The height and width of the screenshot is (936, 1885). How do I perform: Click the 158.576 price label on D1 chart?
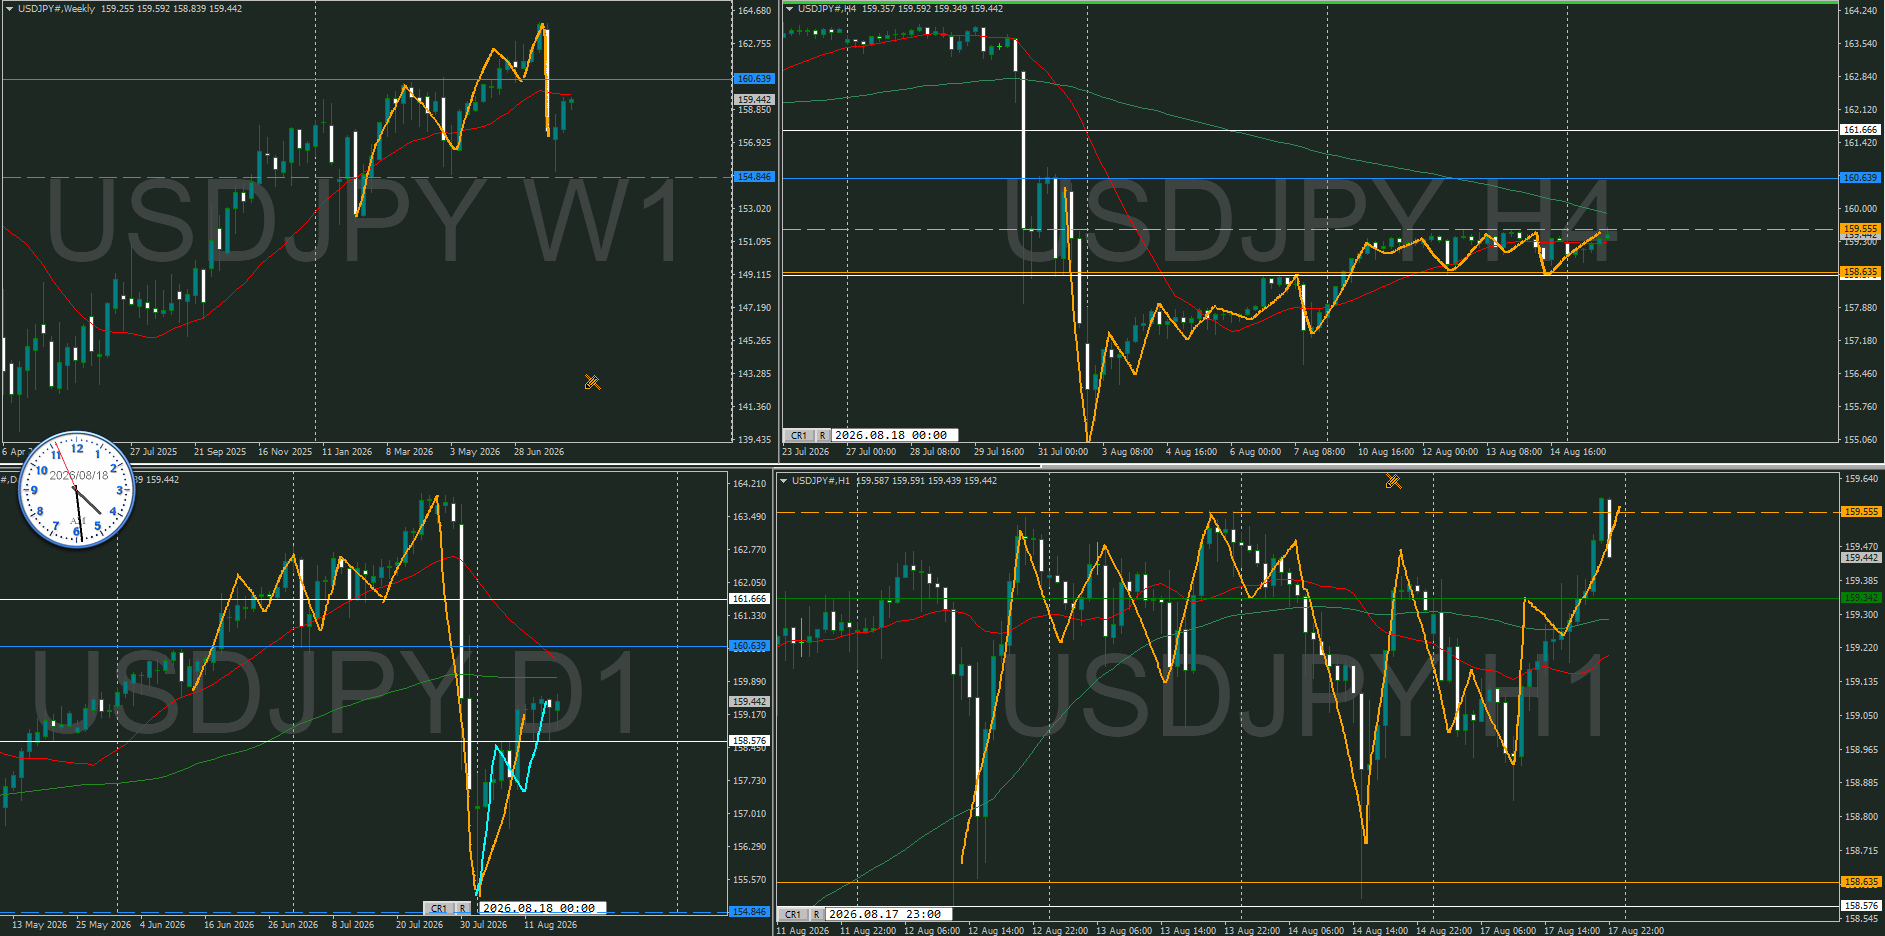click(x=749, y=741)
